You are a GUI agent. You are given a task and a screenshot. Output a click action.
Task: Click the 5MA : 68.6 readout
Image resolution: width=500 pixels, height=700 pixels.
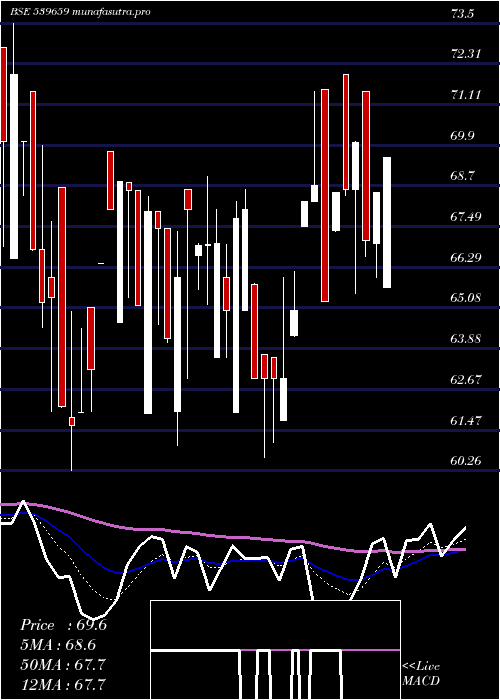58,645
